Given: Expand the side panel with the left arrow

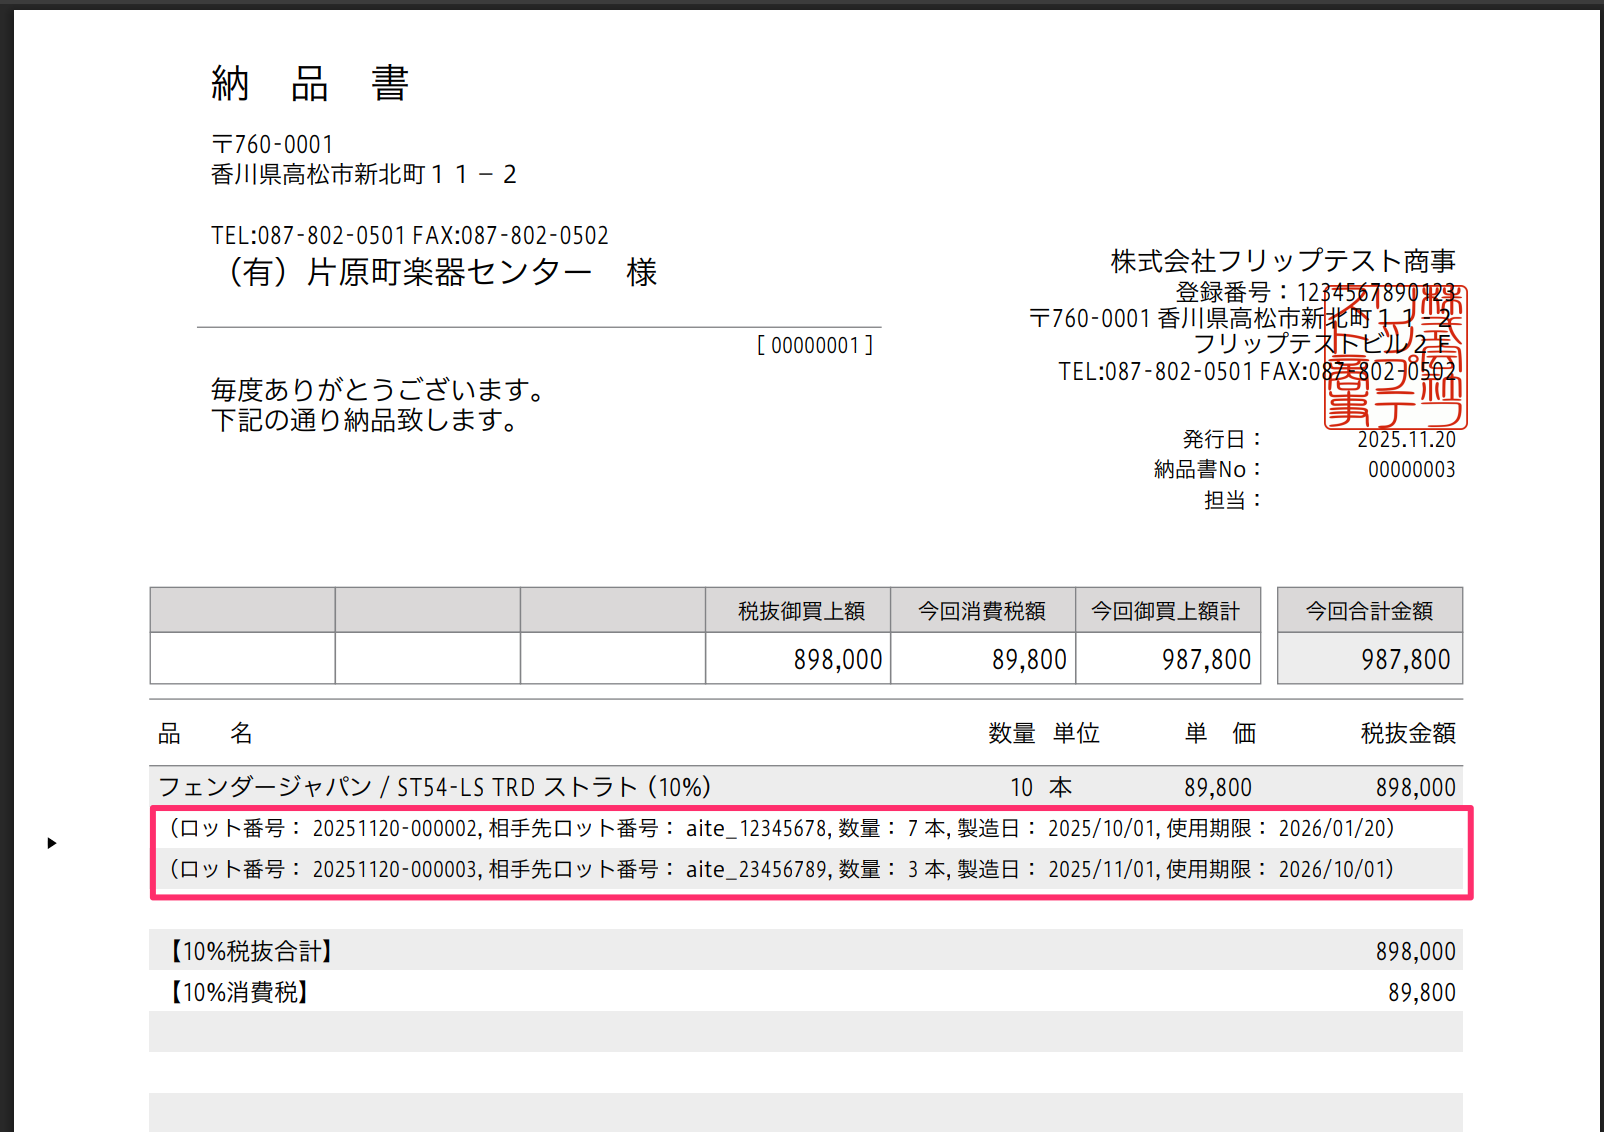Looking at the screenshot, I should click(x=52, y=843).
